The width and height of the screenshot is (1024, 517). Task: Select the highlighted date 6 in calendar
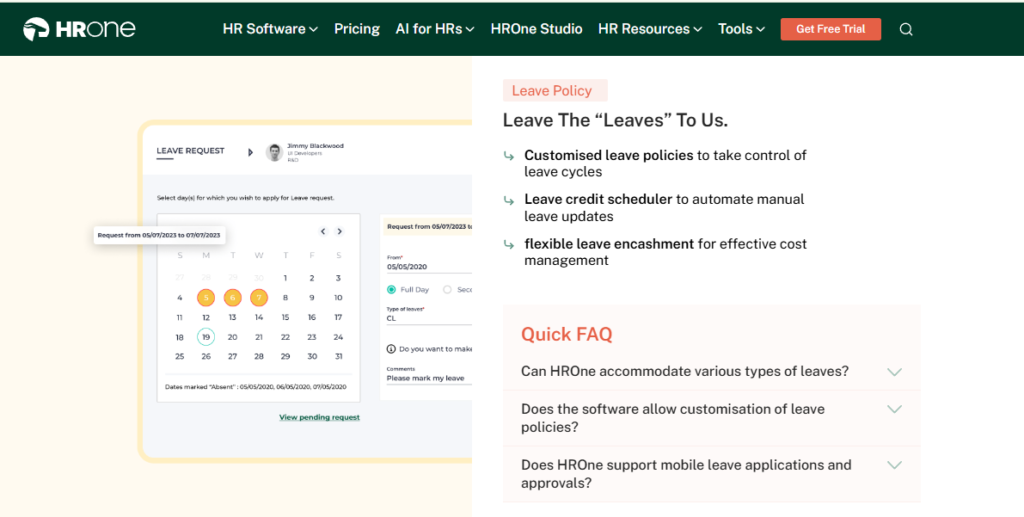[x=232, y=298]
